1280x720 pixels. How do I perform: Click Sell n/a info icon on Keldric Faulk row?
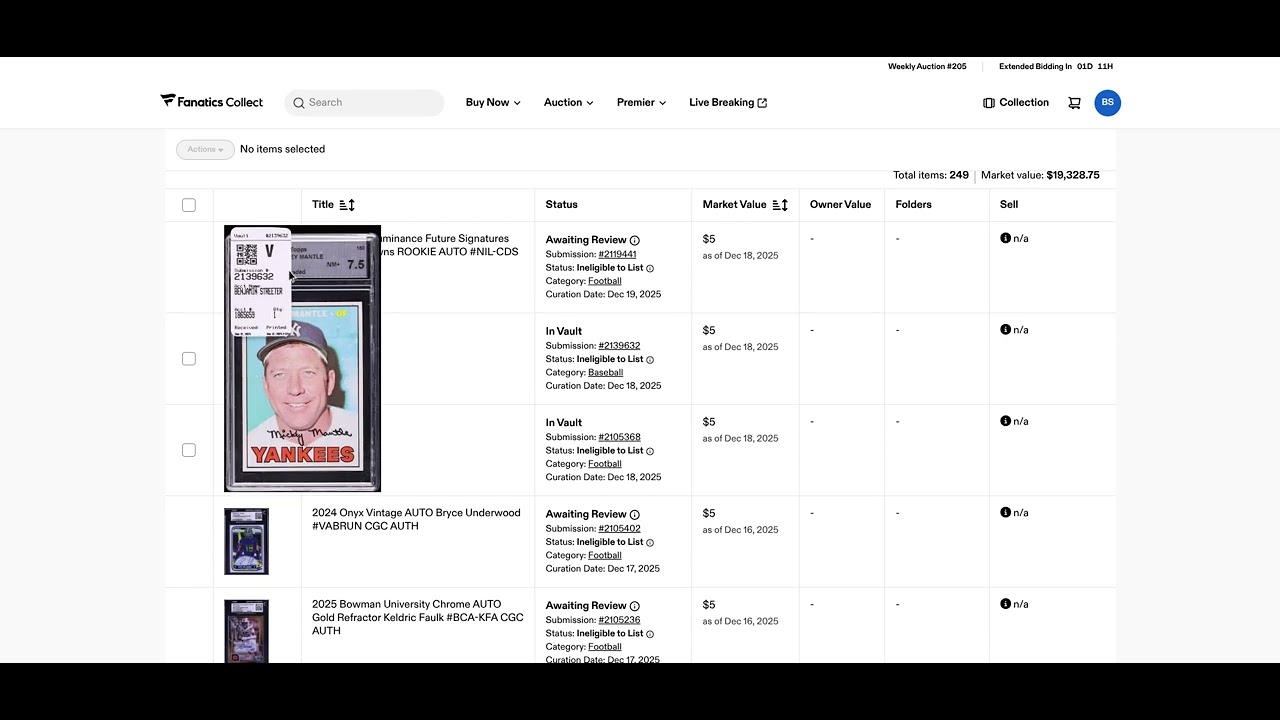pyautogui.click(x=1006, y=604)
